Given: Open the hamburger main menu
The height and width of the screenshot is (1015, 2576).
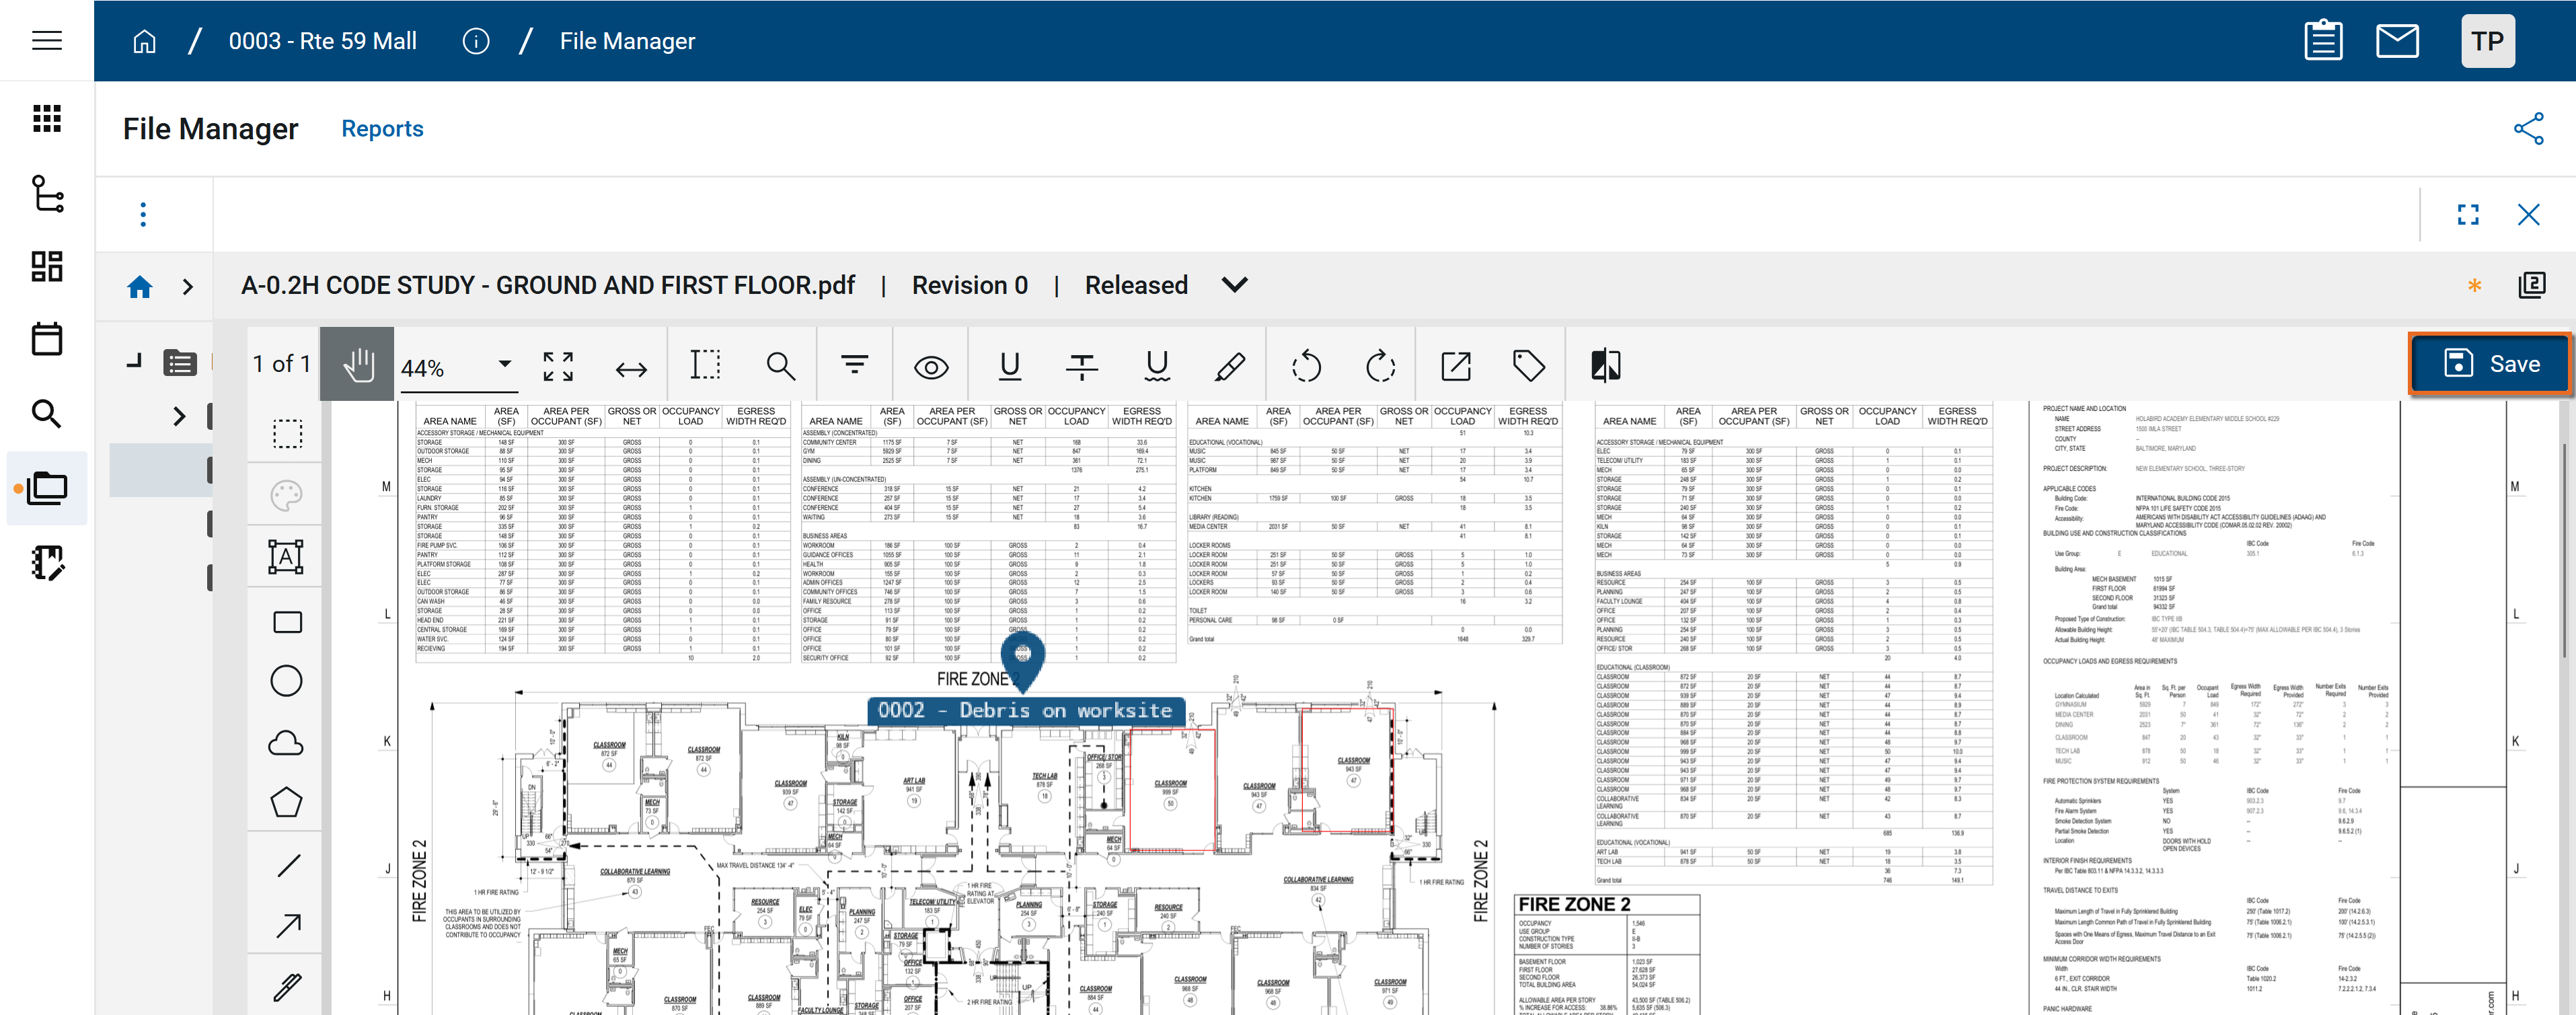Looking at the screenshot, I should [47, 41].
